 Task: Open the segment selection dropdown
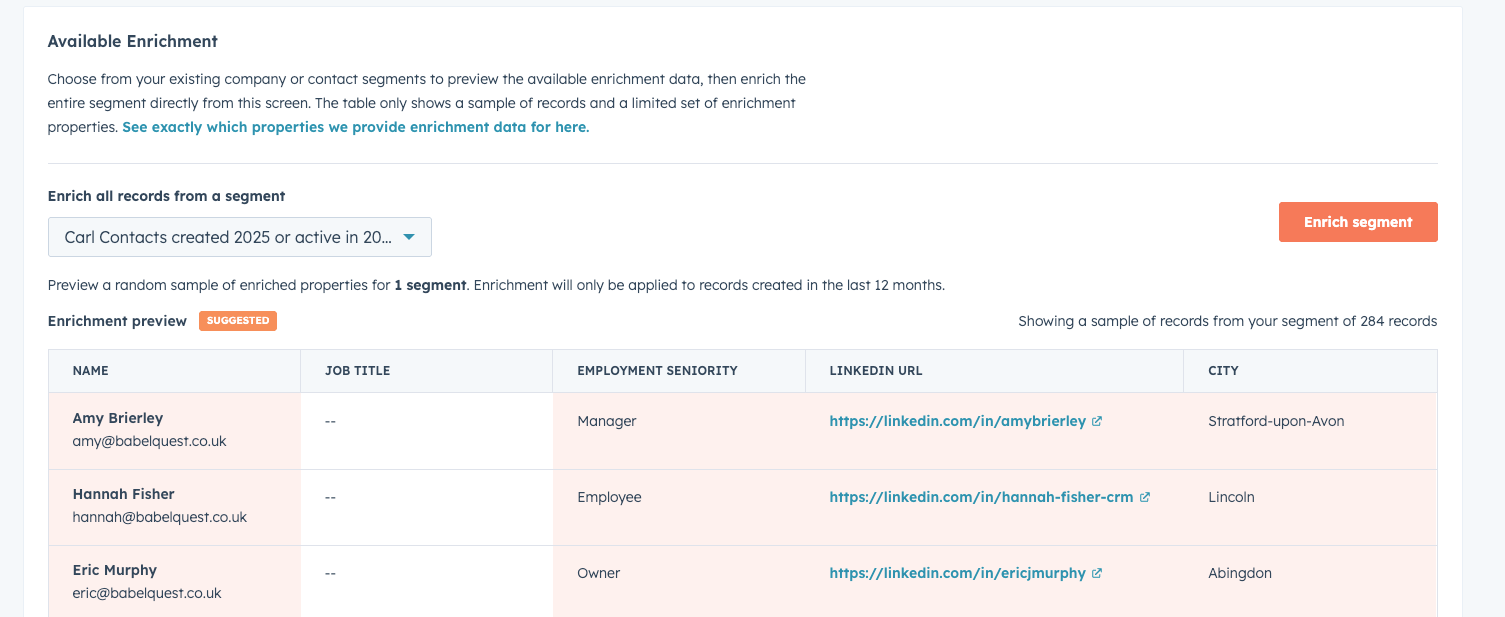click(240, 237)
